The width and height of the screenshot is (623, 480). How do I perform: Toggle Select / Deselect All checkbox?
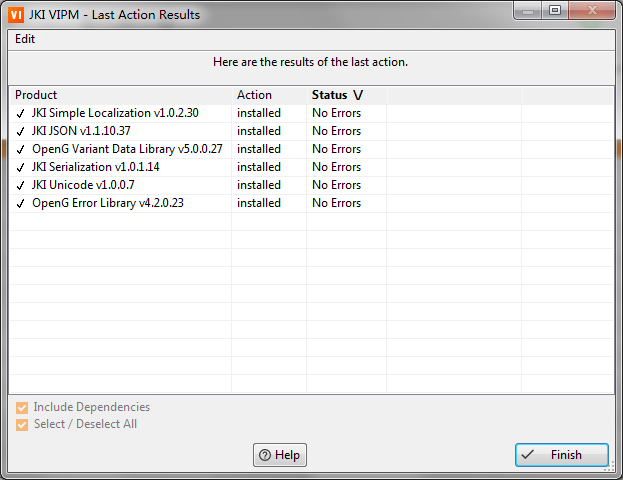pyautogui.click(x=22, y=424)
